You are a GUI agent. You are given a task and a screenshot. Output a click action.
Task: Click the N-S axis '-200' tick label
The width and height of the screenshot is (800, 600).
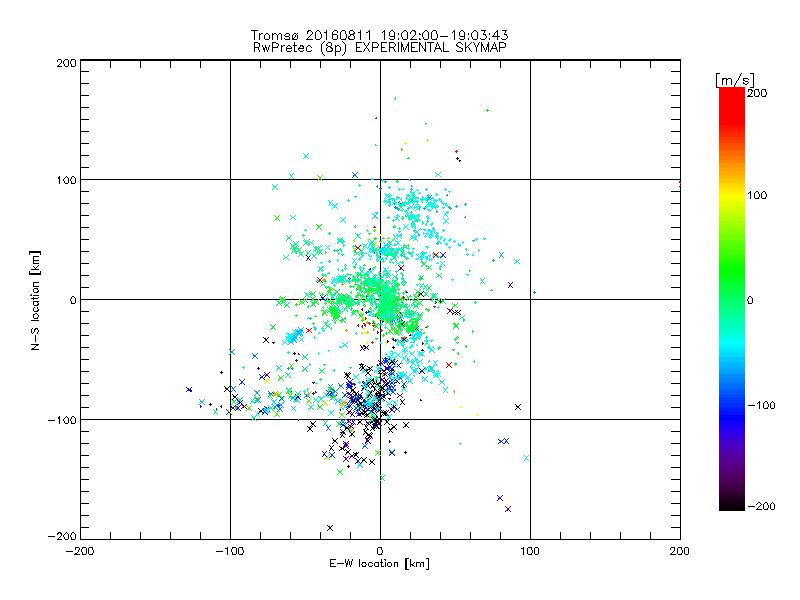coord(62,536)
